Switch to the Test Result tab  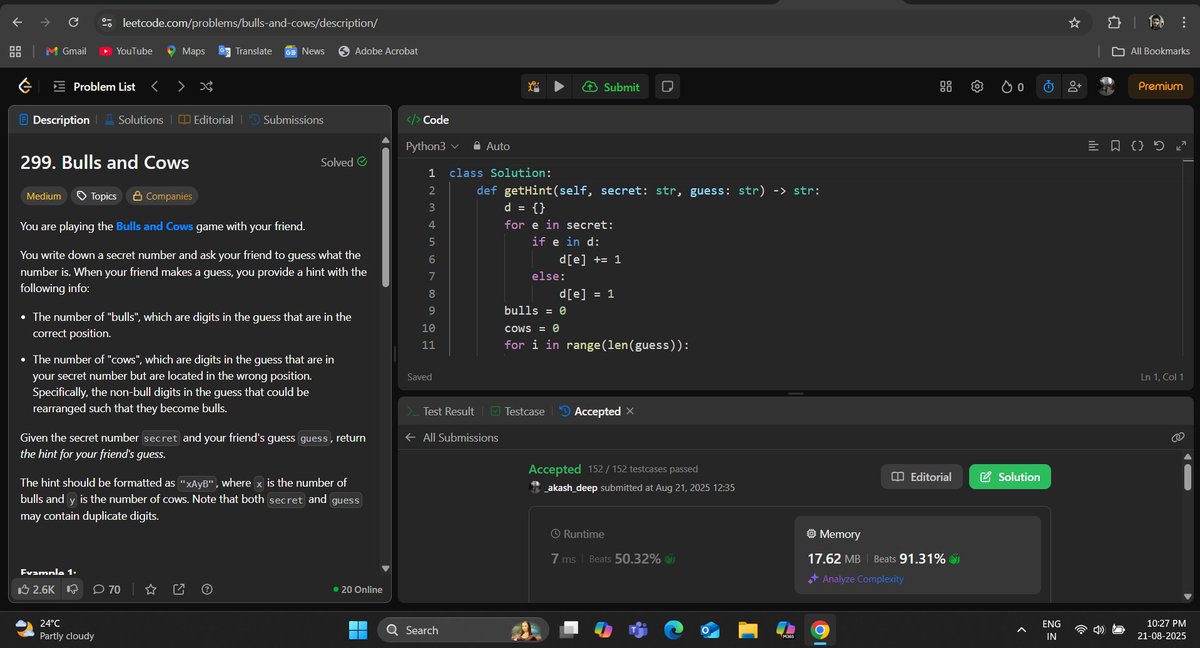point(439,411)
